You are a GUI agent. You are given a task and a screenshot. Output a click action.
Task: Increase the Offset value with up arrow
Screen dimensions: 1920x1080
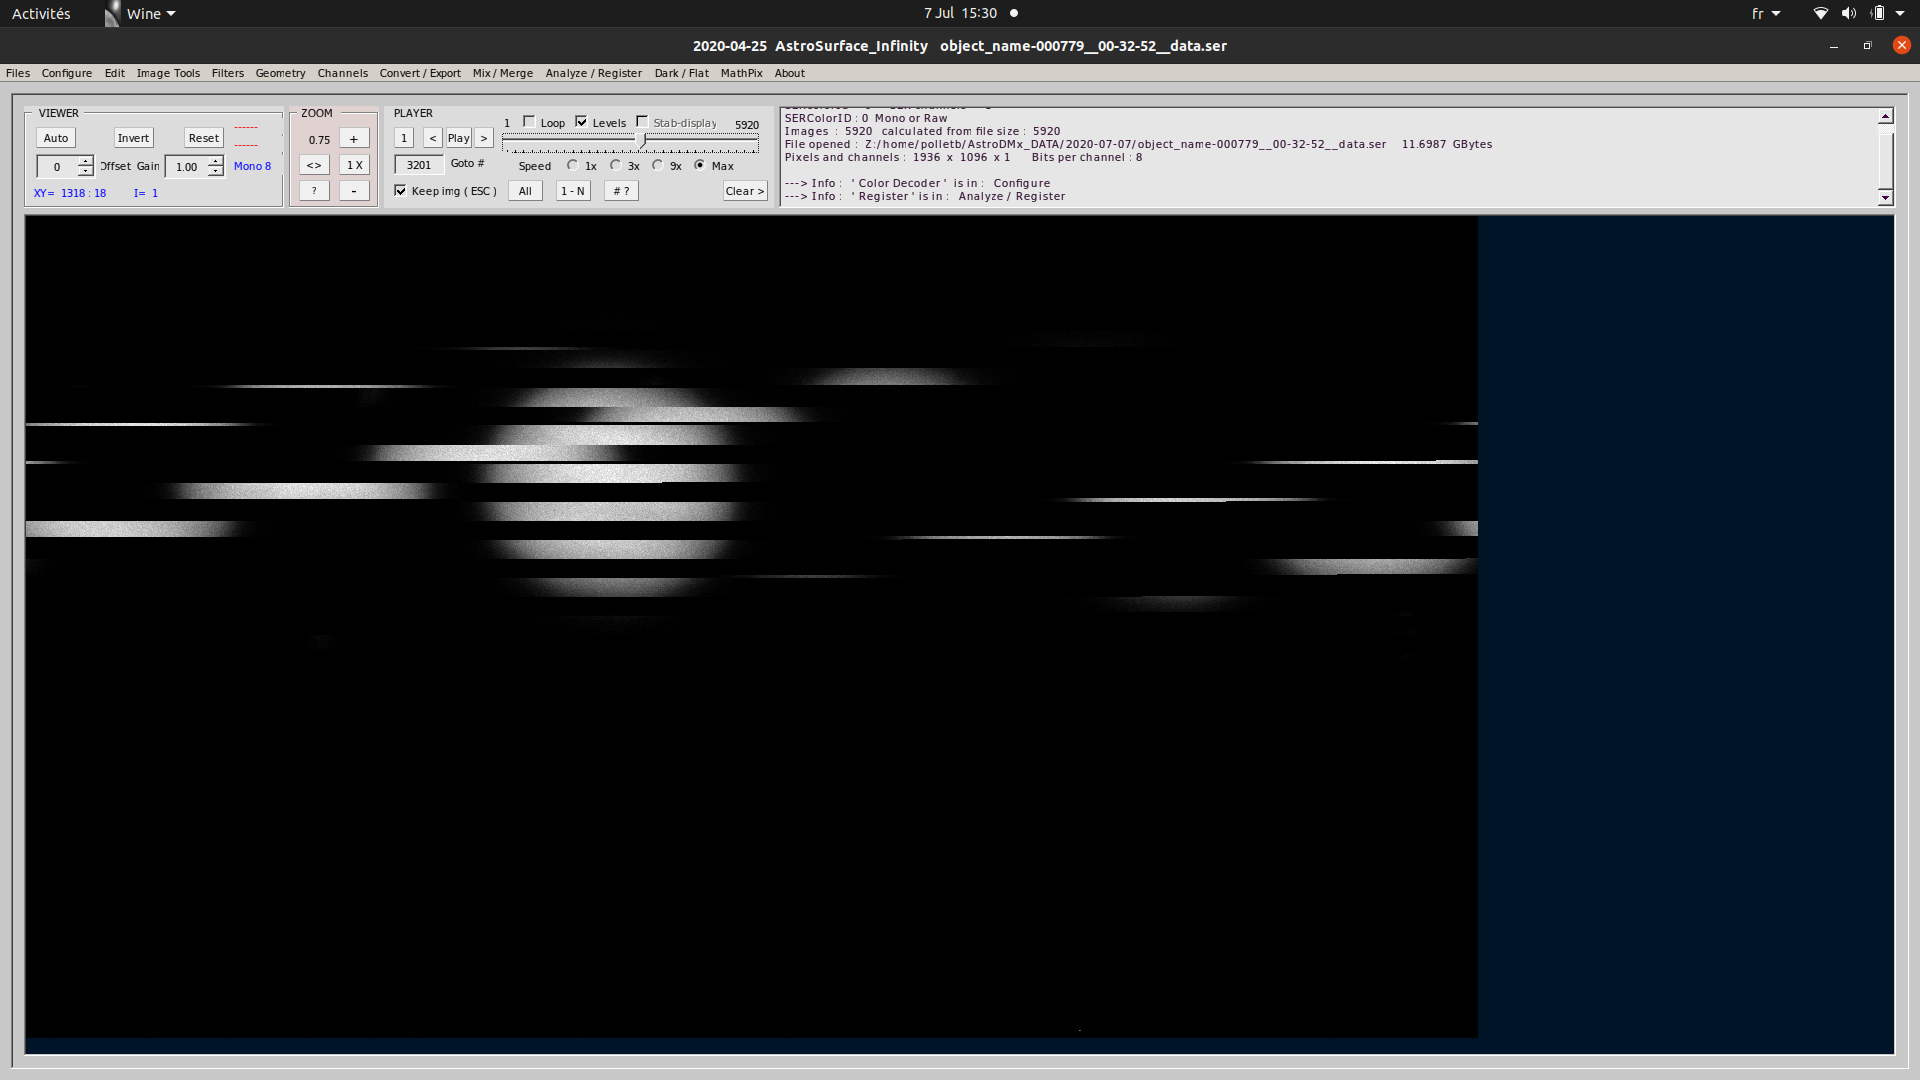(x=86, y=161)
